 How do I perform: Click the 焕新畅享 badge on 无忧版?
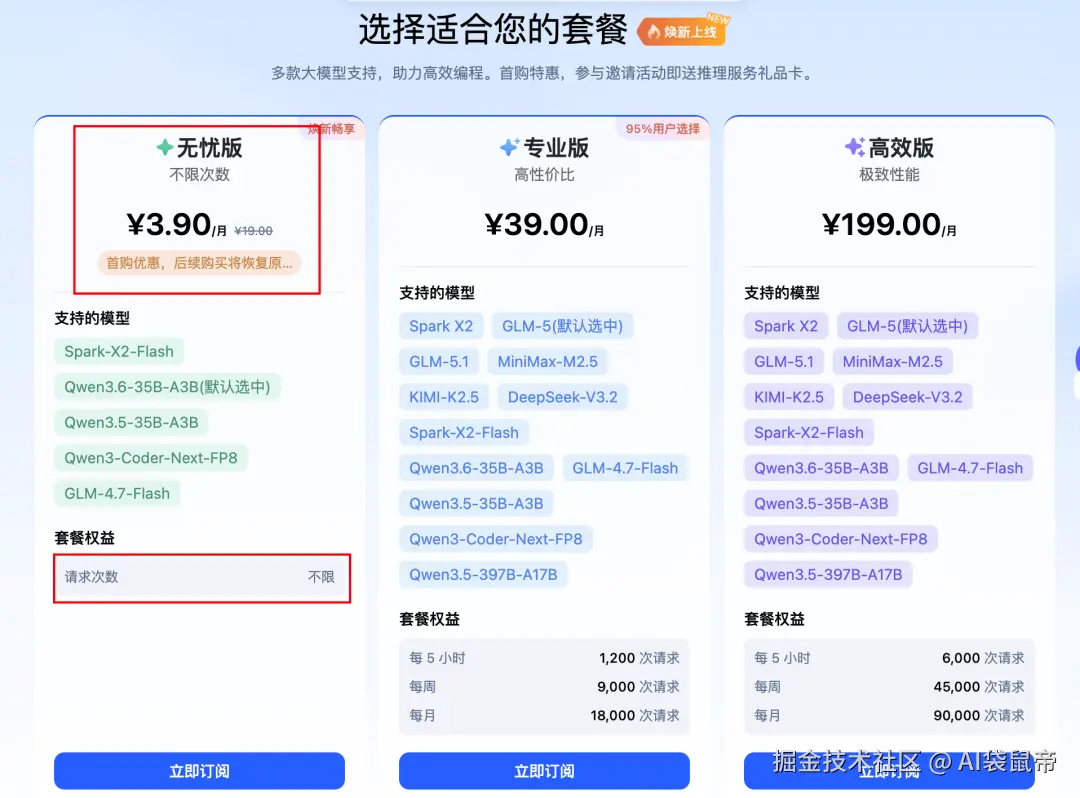tap(331, 129)
